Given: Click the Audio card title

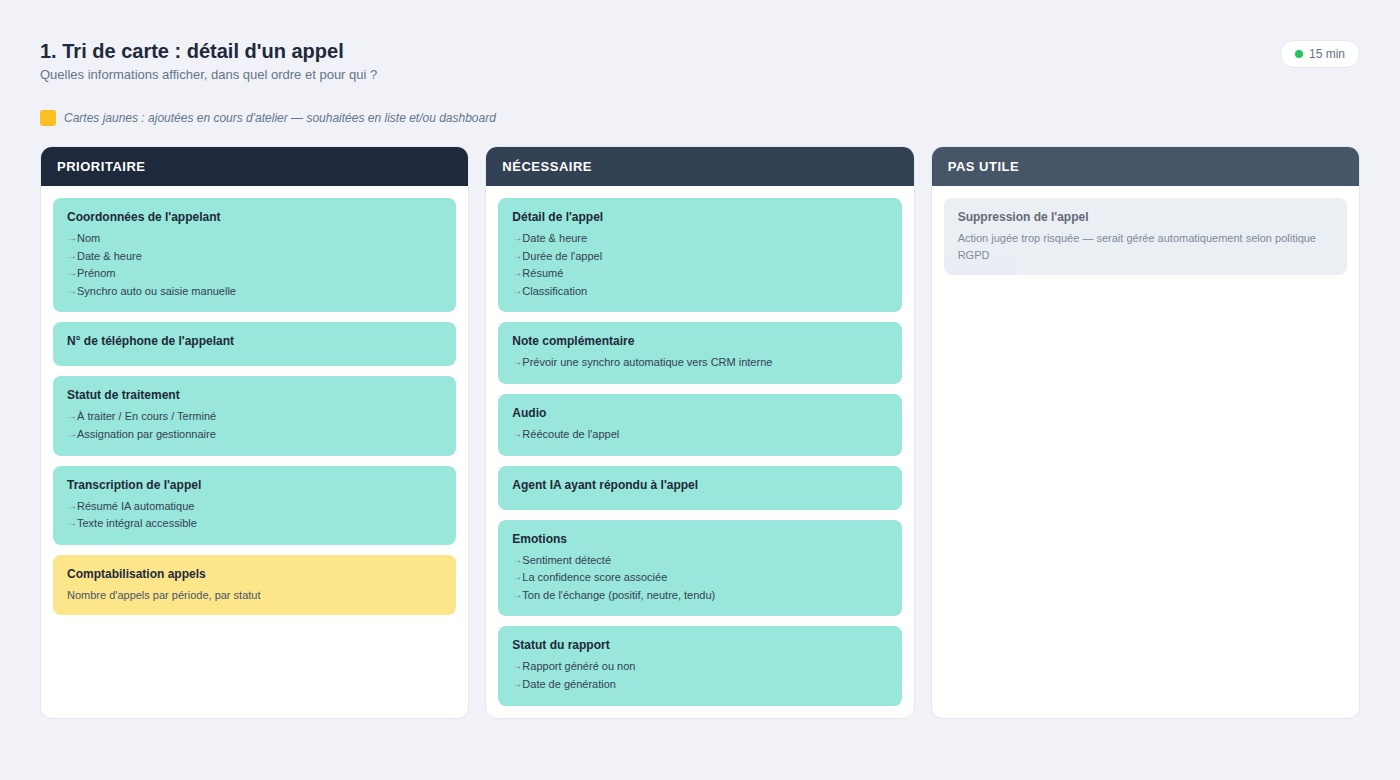Looking at the screenshot, I should click(529, 413).
